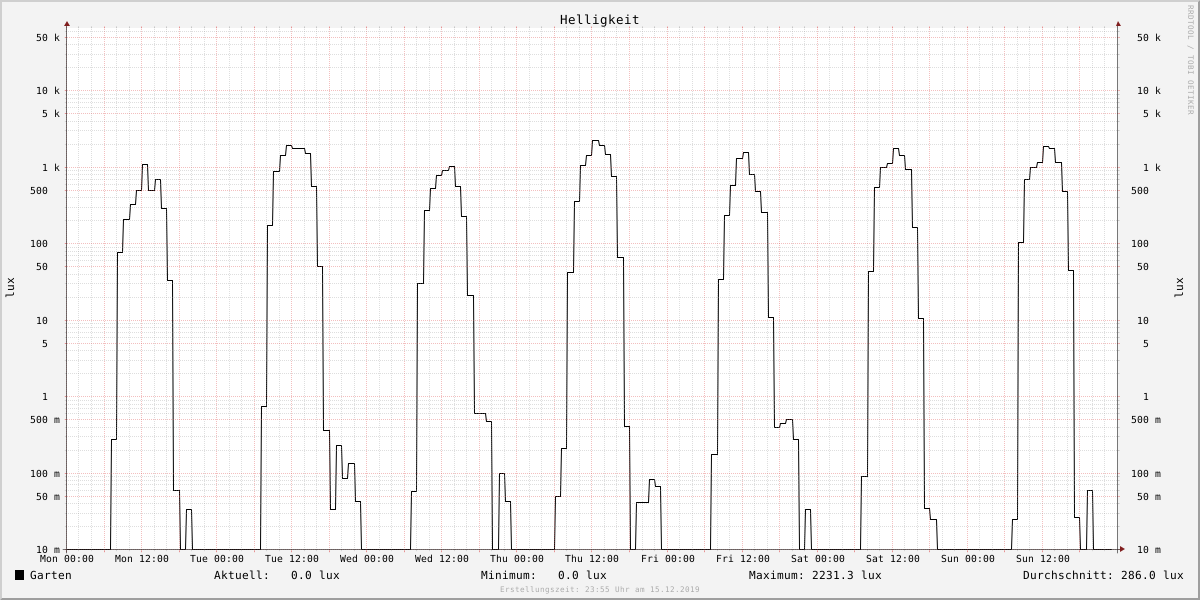This screenshot has height=600, width=1200.
Task: Click the Tue 12:00 time axis label
Action: click(x=292, y=559)
